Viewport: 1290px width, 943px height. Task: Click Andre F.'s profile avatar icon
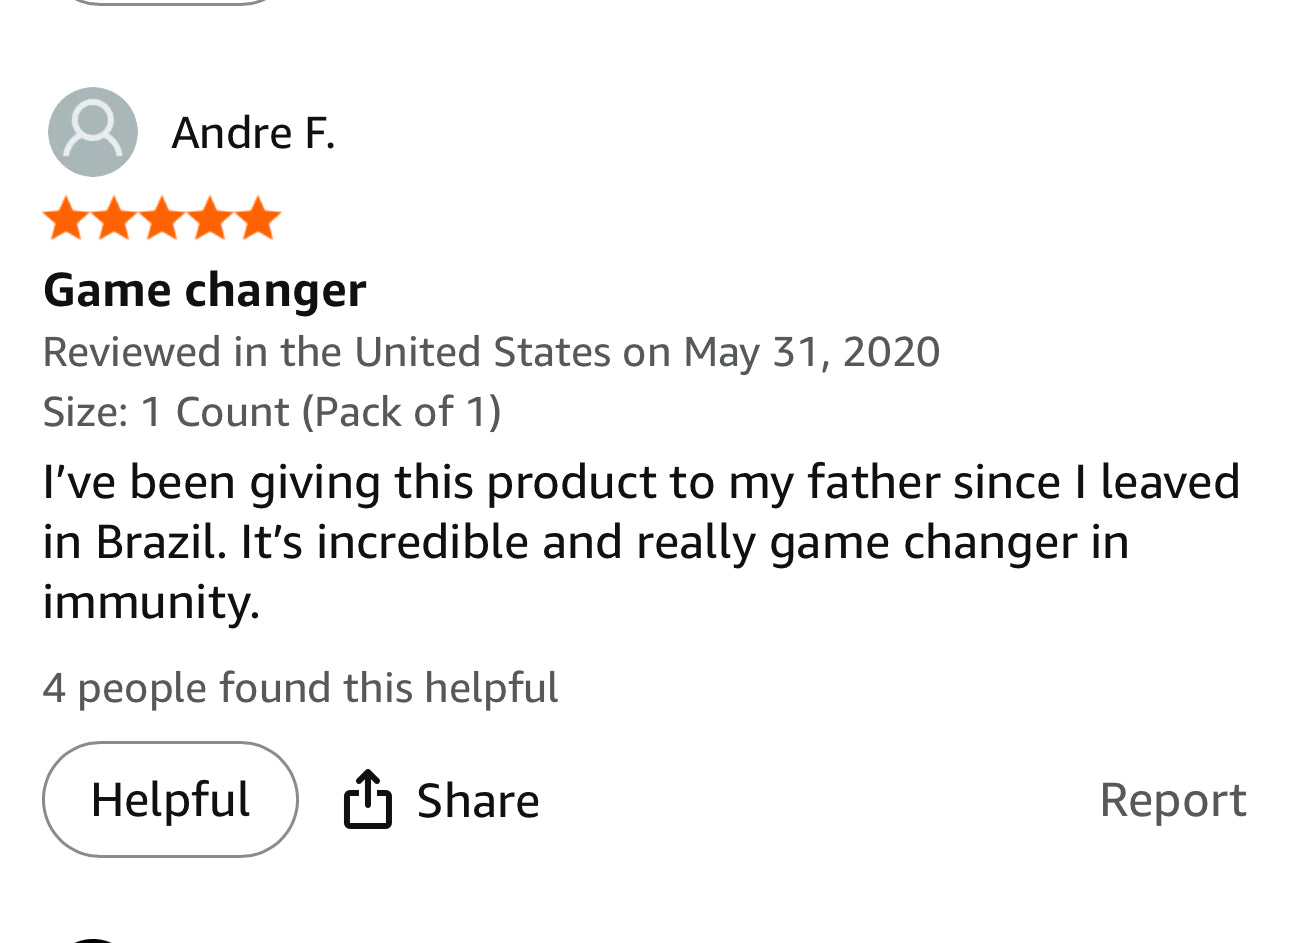pos(93,132)
